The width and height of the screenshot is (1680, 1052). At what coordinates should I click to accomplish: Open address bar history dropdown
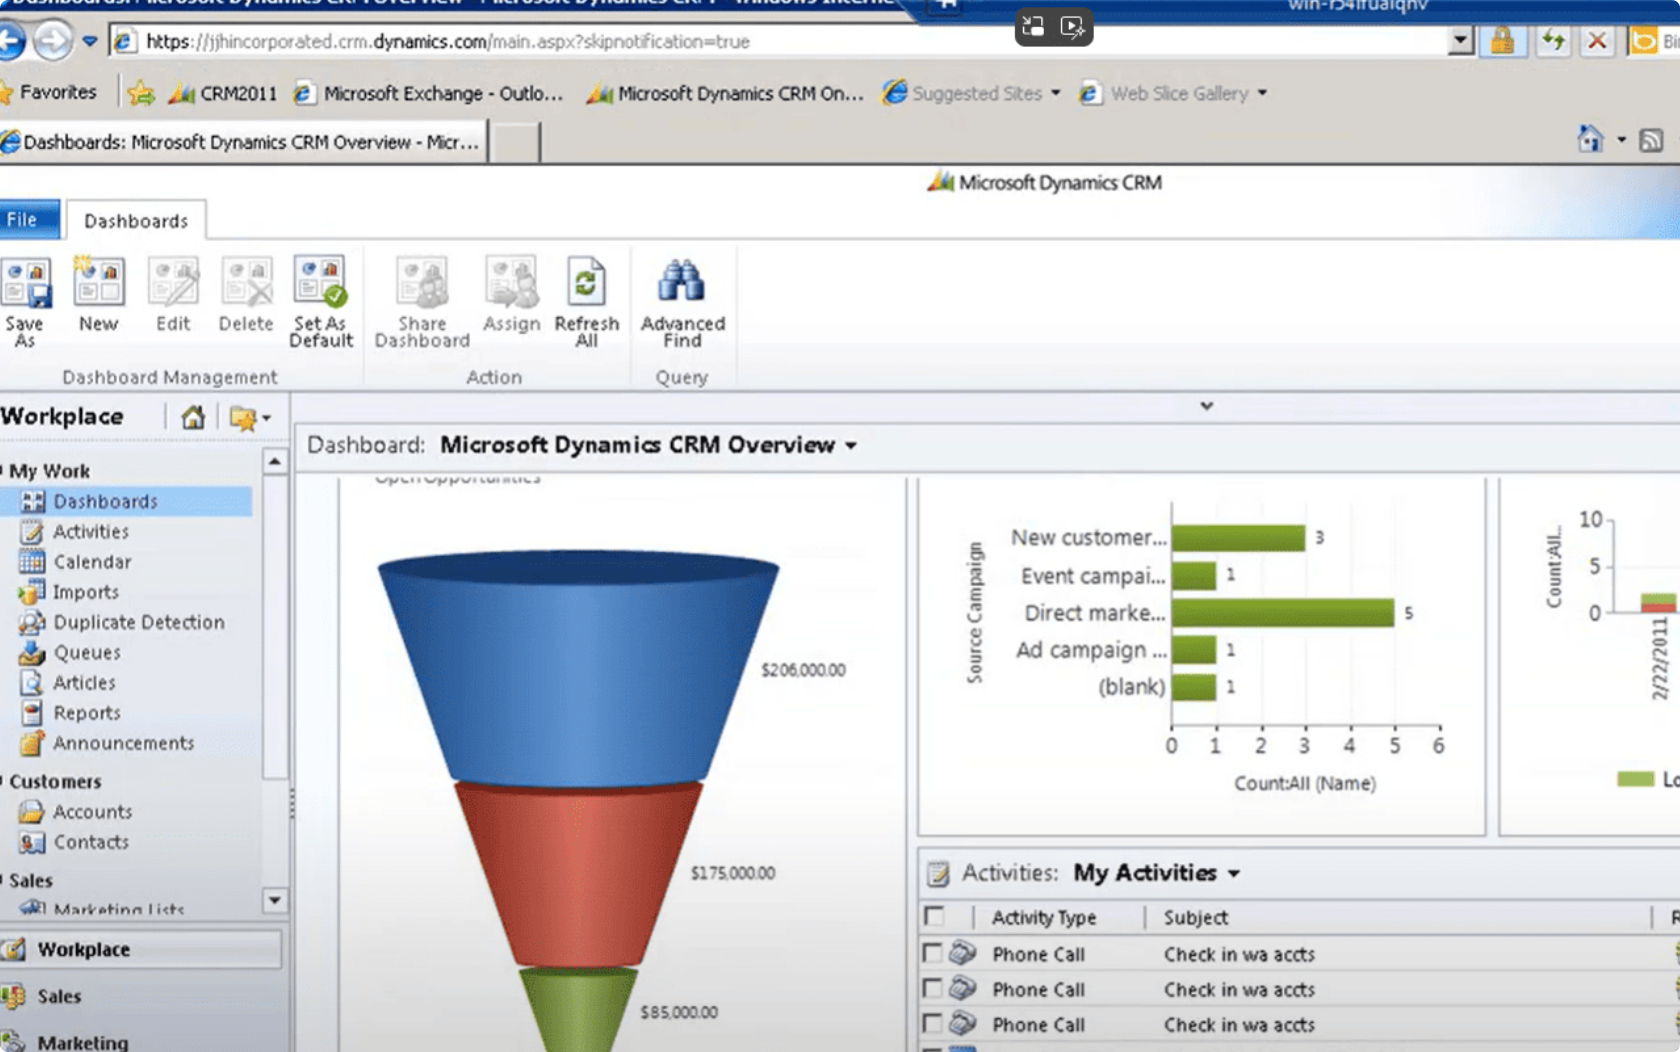tap(1461, 41)
